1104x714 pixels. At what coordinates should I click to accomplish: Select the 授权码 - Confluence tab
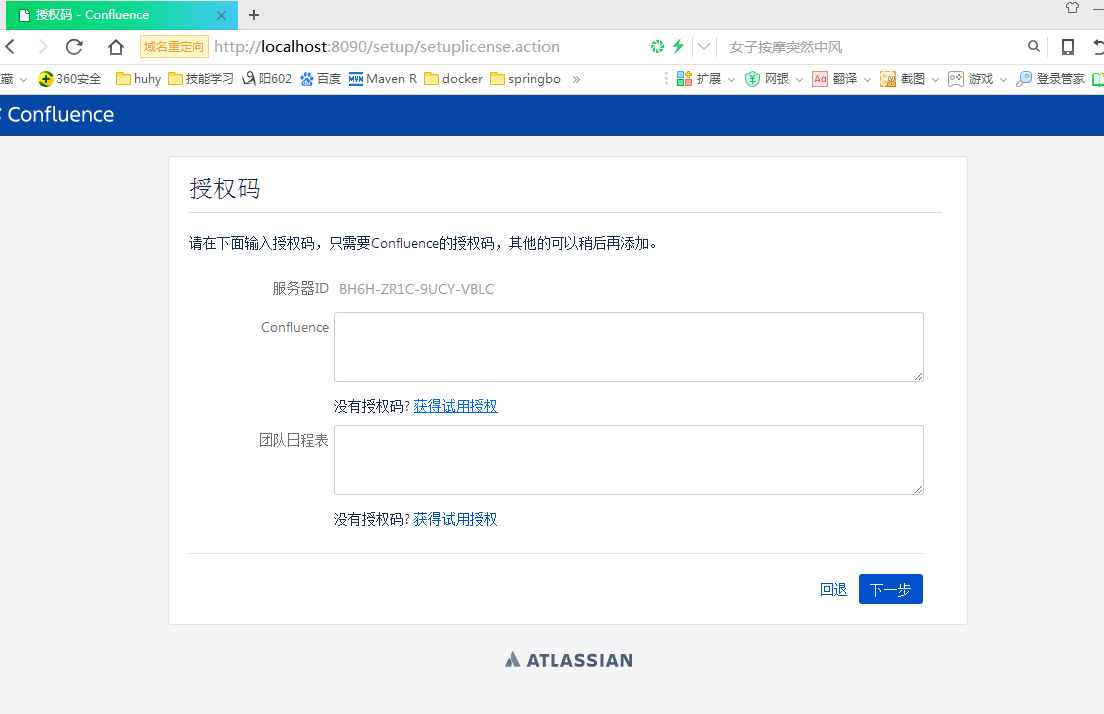(122, 15)
